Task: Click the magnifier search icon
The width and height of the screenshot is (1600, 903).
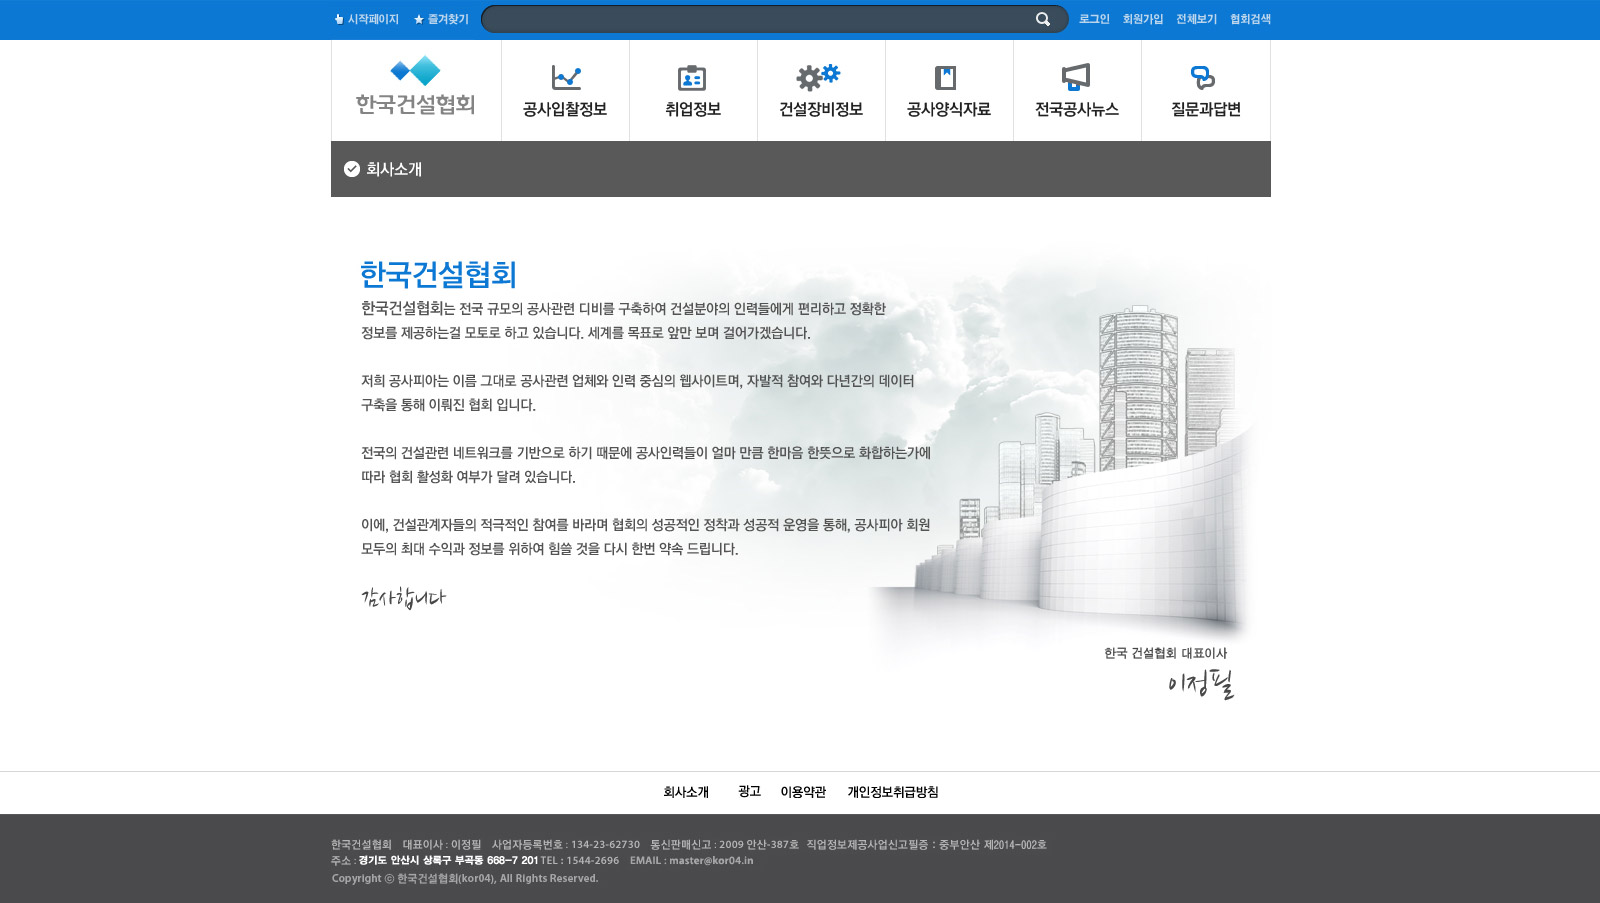Action: click(x=1042, y=19)
